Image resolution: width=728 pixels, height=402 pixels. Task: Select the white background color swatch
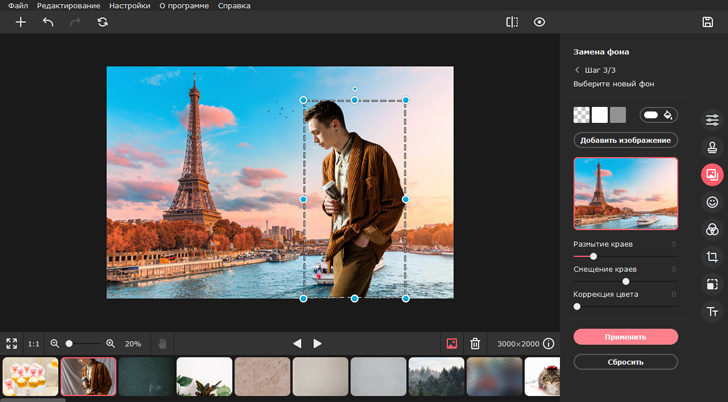pyautogui.click(x=600, y=115)
